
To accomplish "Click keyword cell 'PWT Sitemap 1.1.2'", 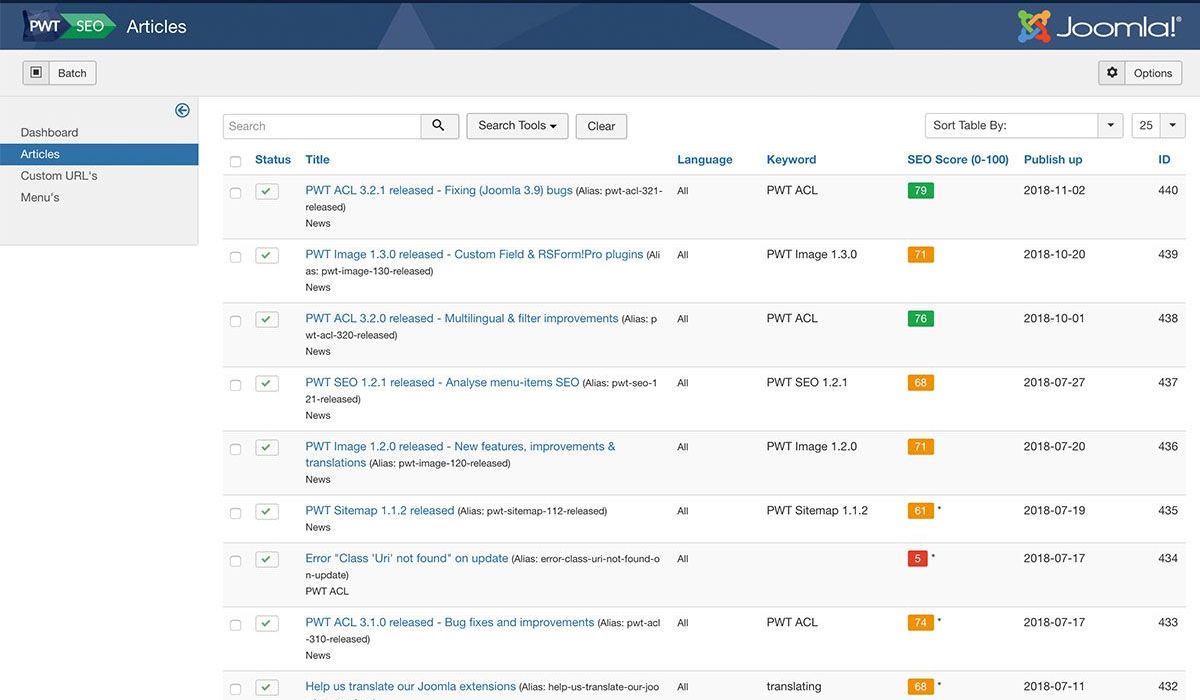I will pos(817,510).
